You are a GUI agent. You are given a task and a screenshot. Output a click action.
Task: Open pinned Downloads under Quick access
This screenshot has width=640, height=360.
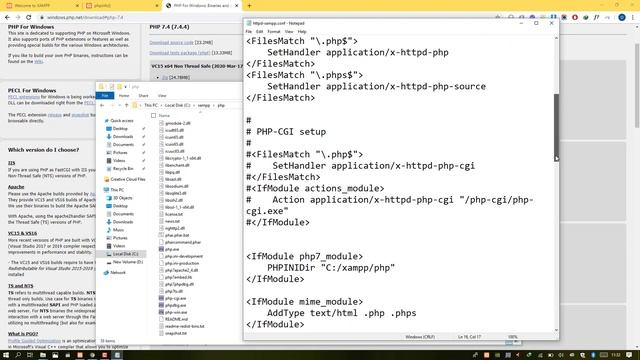(123, 137)
